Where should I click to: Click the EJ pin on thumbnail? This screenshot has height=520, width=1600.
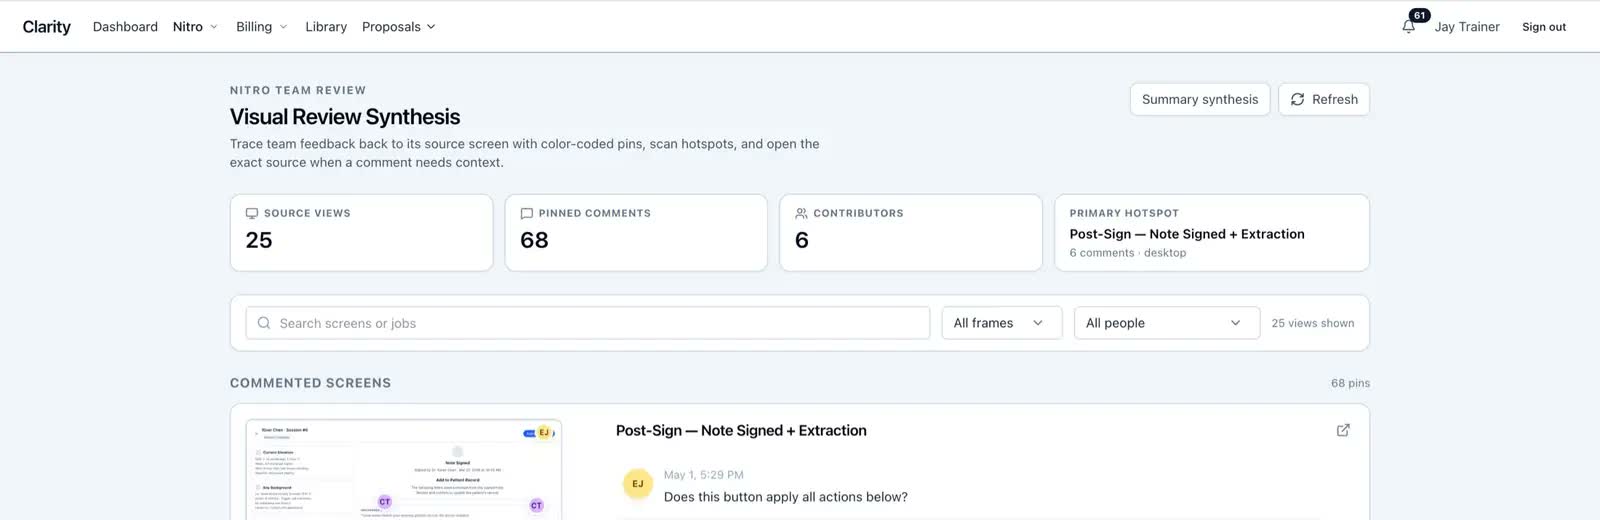coord(544,432)
